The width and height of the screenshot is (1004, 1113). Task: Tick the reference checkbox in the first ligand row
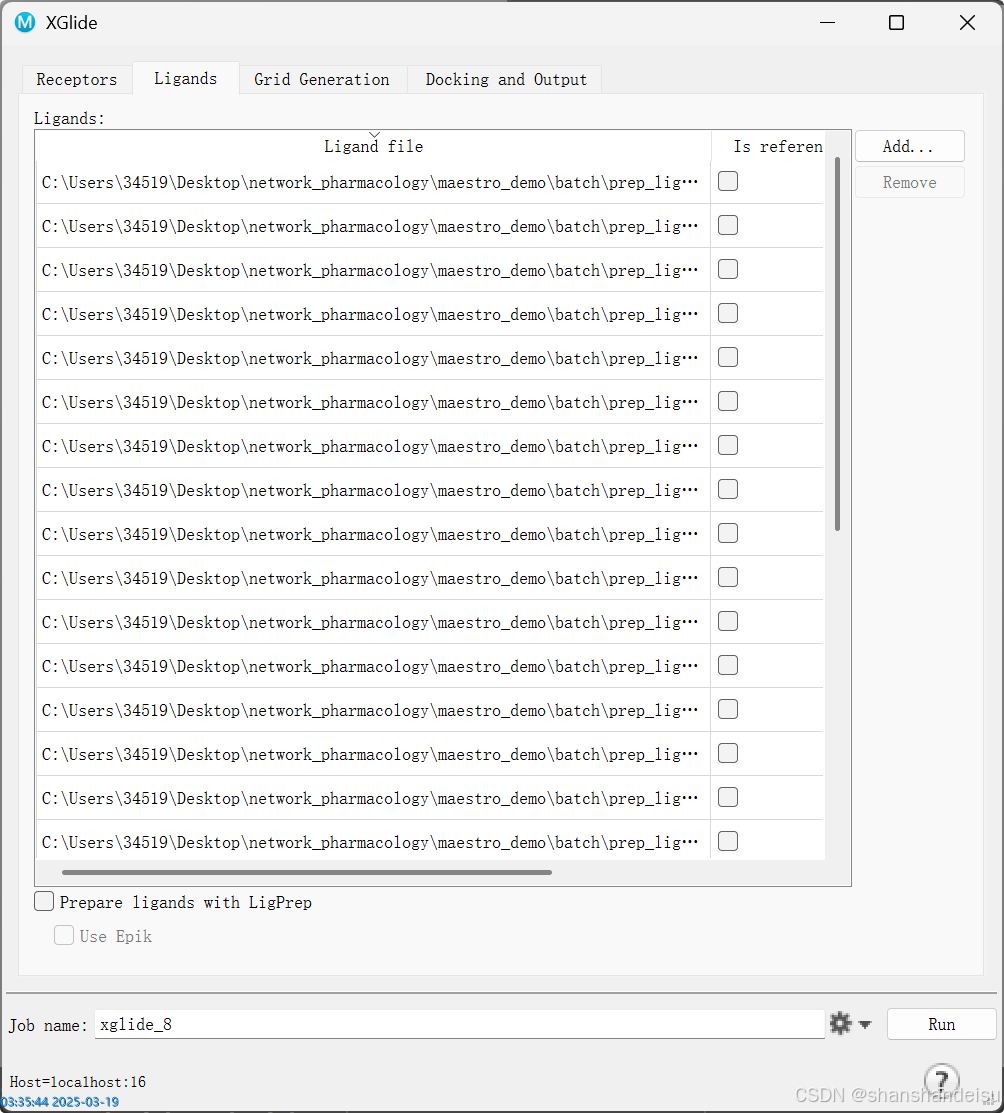728,182
